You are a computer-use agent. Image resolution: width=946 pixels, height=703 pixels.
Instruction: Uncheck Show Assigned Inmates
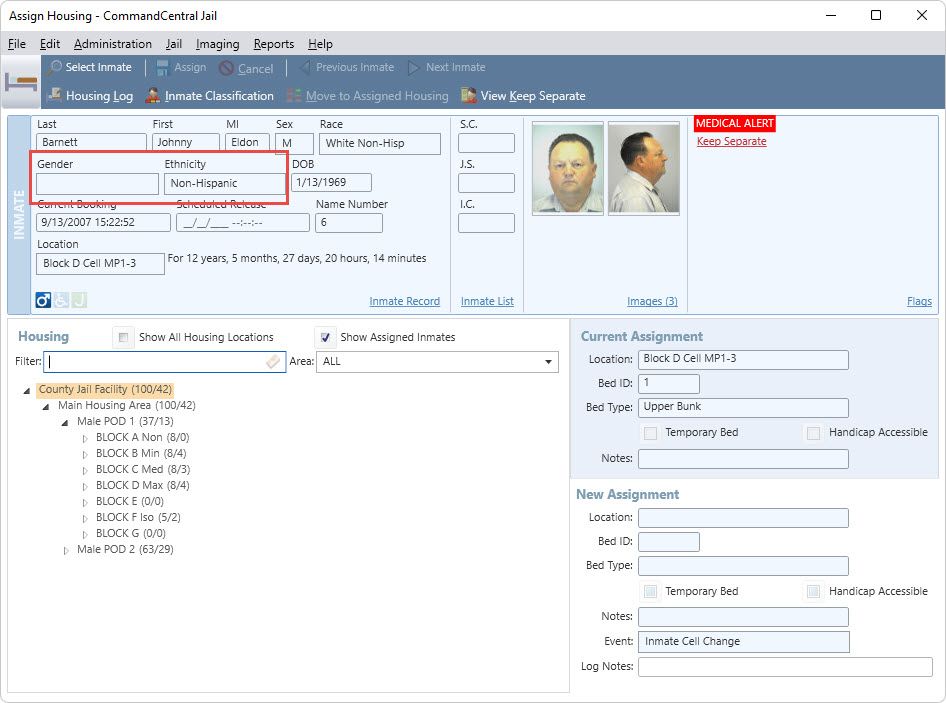point(324,338)
